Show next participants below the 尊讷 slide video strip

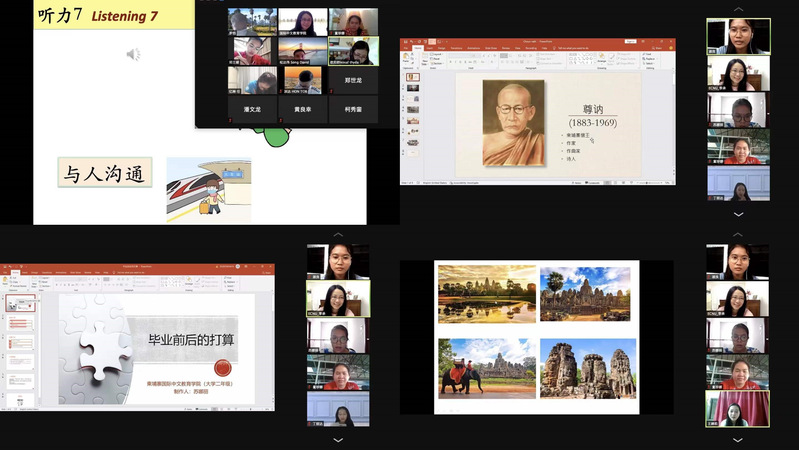(738, 213)
